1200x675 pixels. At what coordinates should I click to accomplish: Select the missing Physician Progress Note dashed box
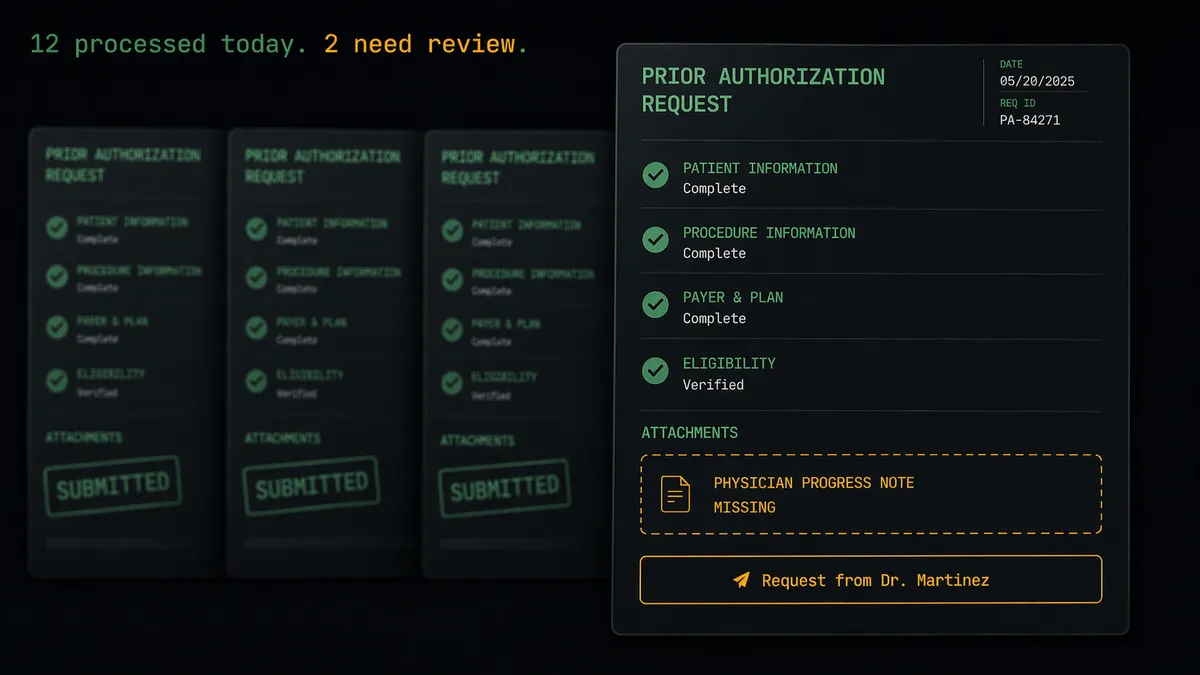pyautogui.click(x=870, y=494)
